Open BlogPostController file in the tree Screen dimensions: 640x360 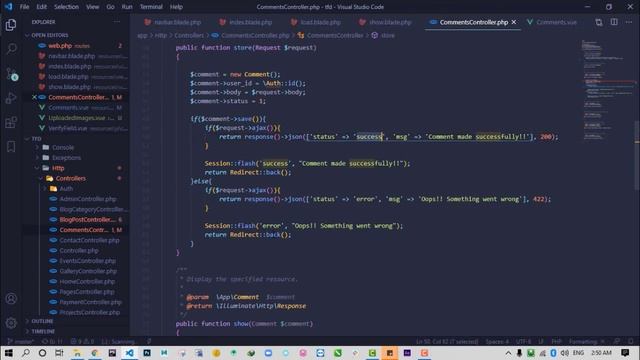click(87, 220)
